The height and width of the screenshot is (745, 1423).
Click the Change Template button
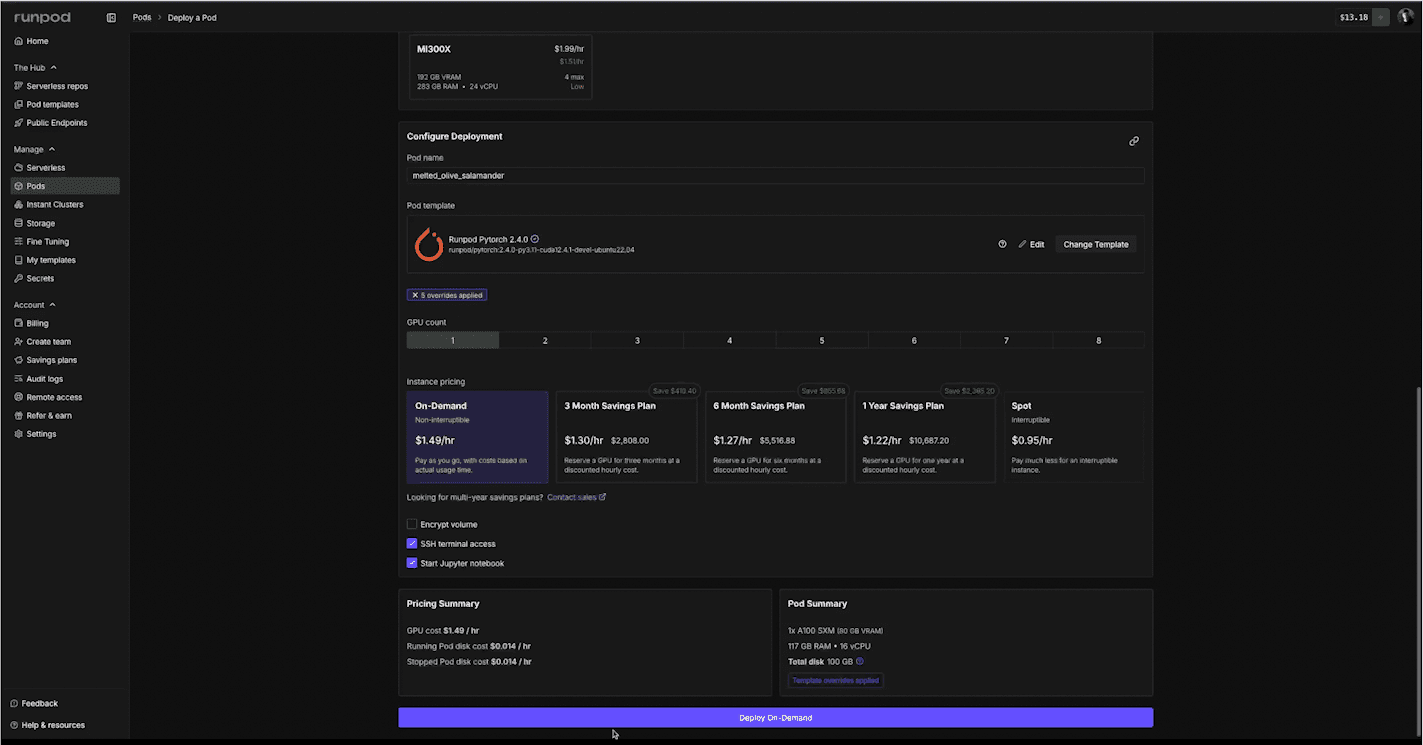(x=1095, y=243)
